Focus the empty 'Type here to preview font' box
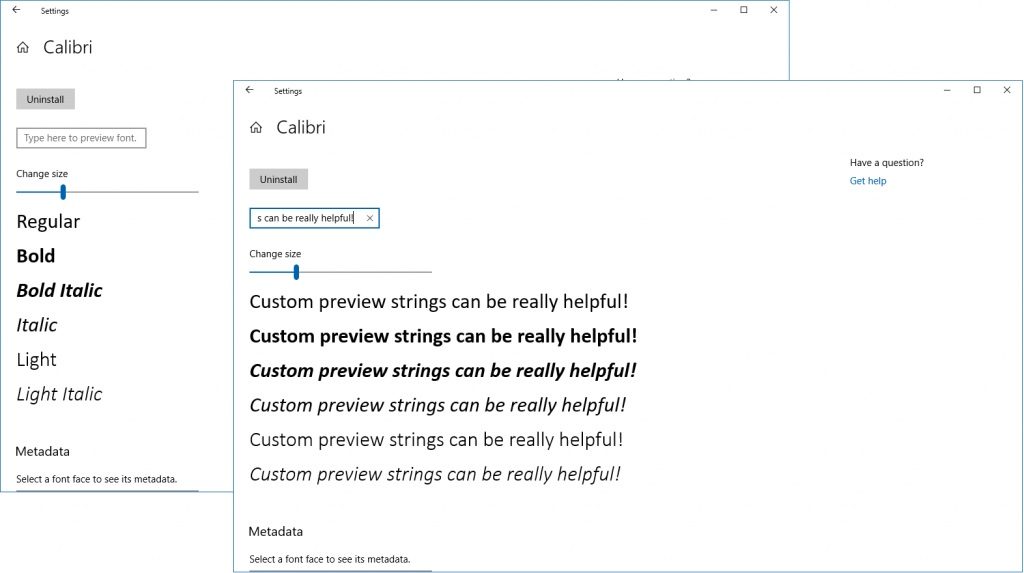 tap(81, 138)
